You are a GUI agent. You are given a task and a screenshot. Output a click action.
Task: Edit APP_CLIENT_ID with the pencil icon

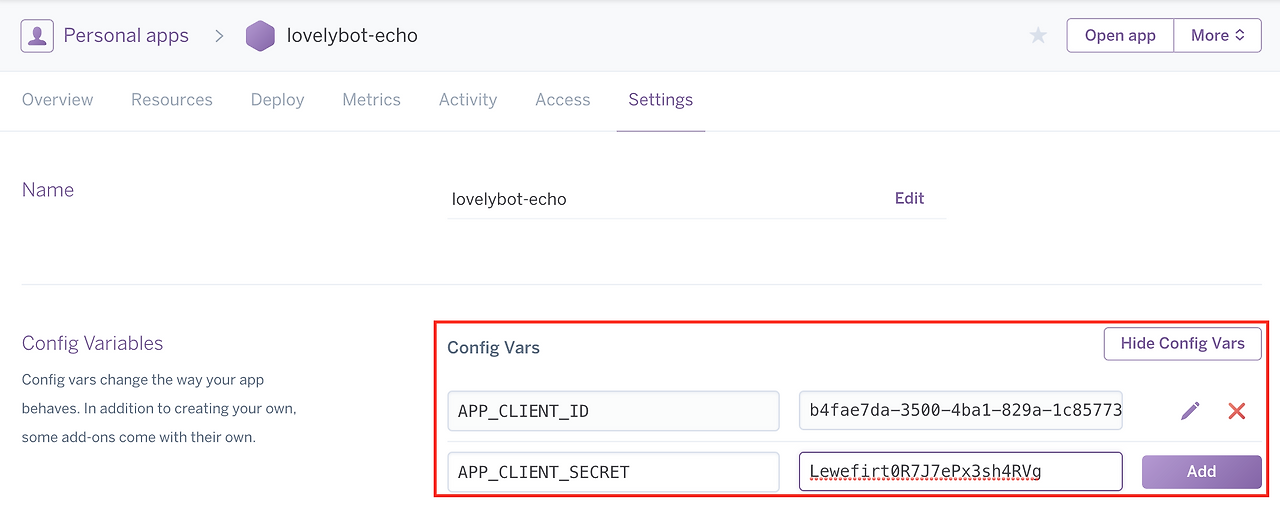click(x=1190, y=411)
